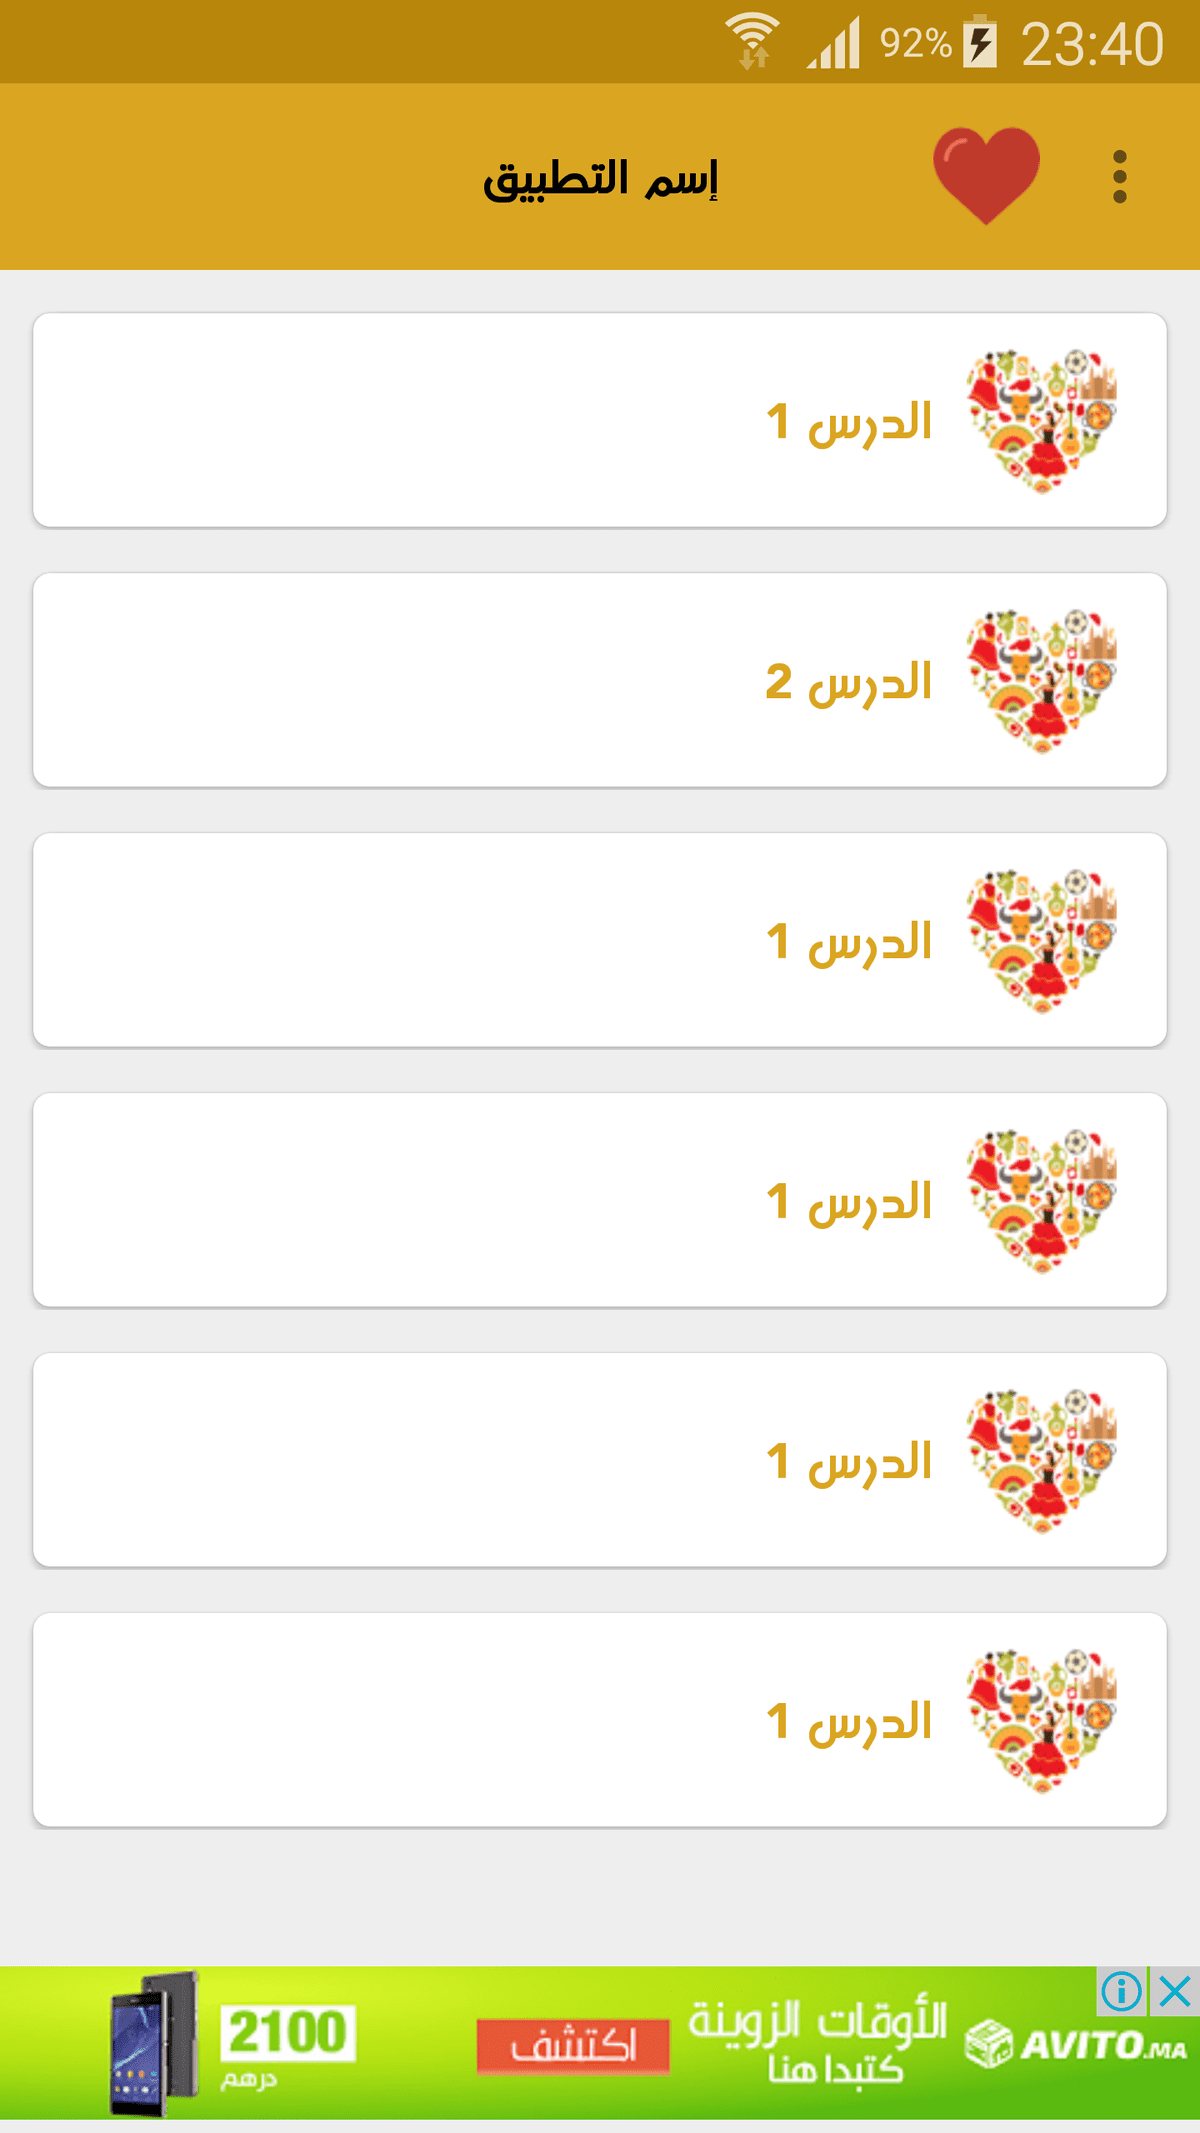
Task: Click the app title إسم التطبيق
Action: click(600, 179)
